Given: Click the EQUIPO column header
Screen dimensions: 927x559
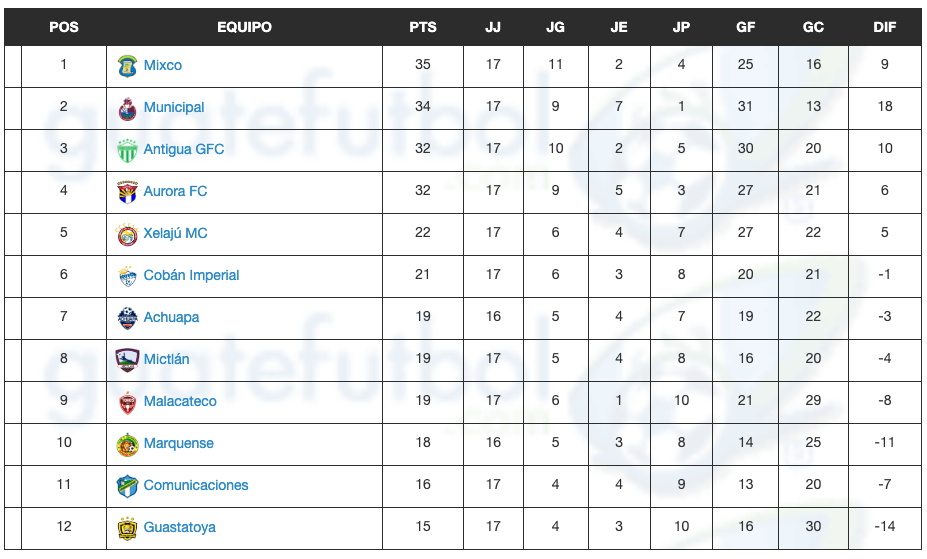Looking at the screenshot, I should 244,27.
